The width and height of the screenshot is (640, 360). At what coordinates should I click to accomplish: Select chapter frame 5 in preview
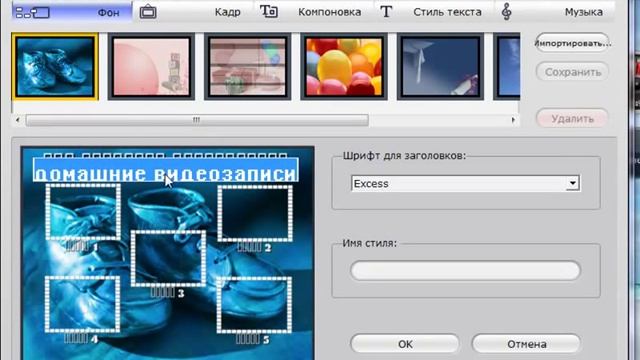click(254, 305)
